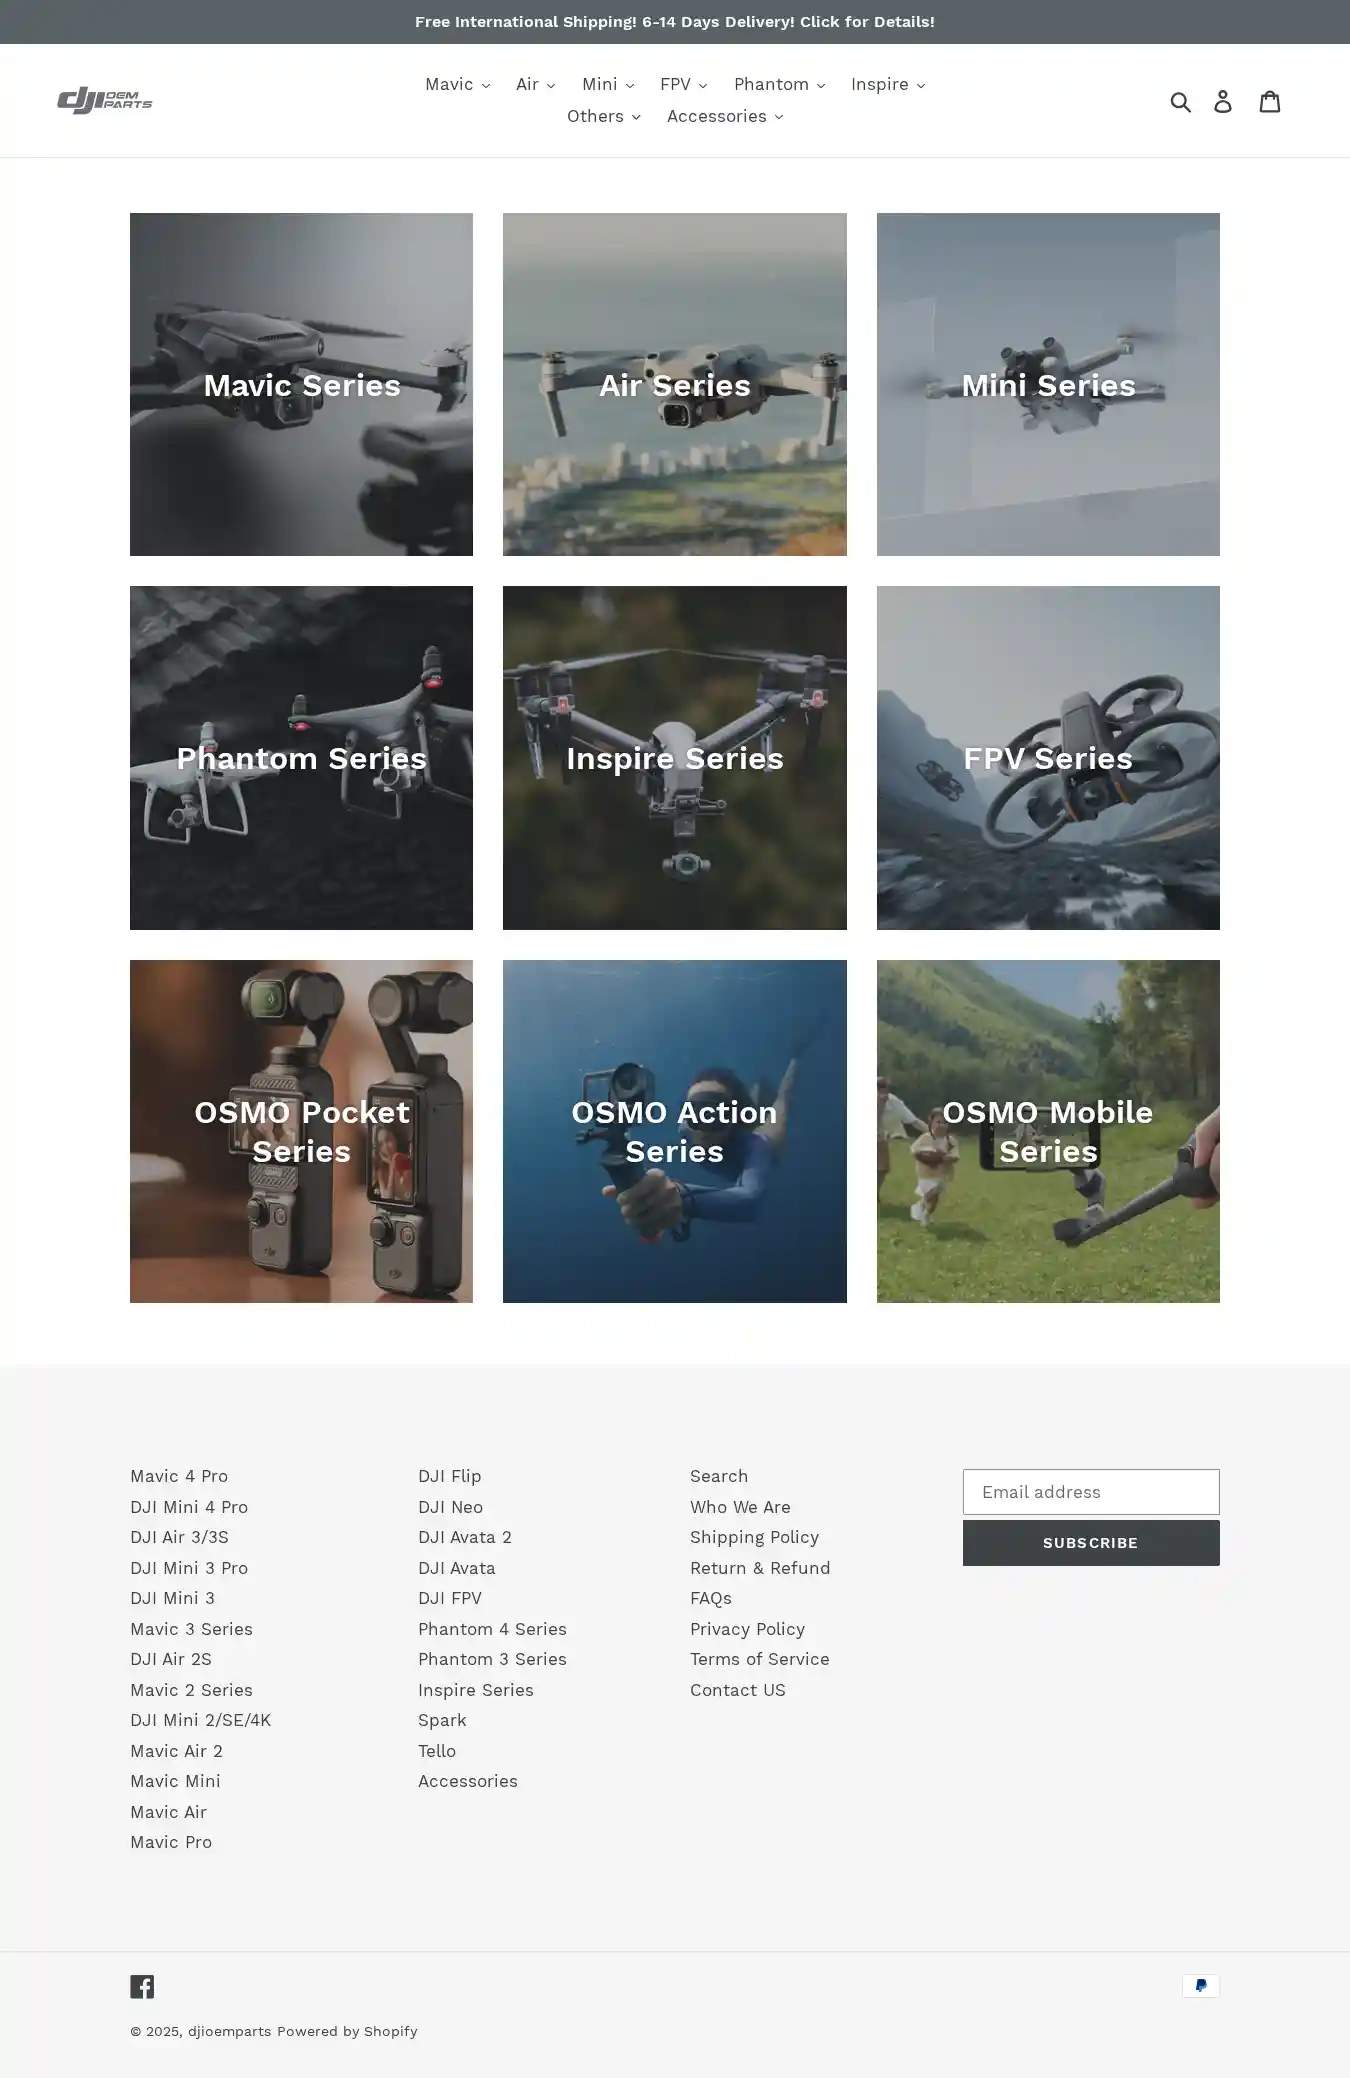Open the DJI Avata 2 footer link
Viewport: 1350px width, 2078px height.
(x=465, y=1537)
